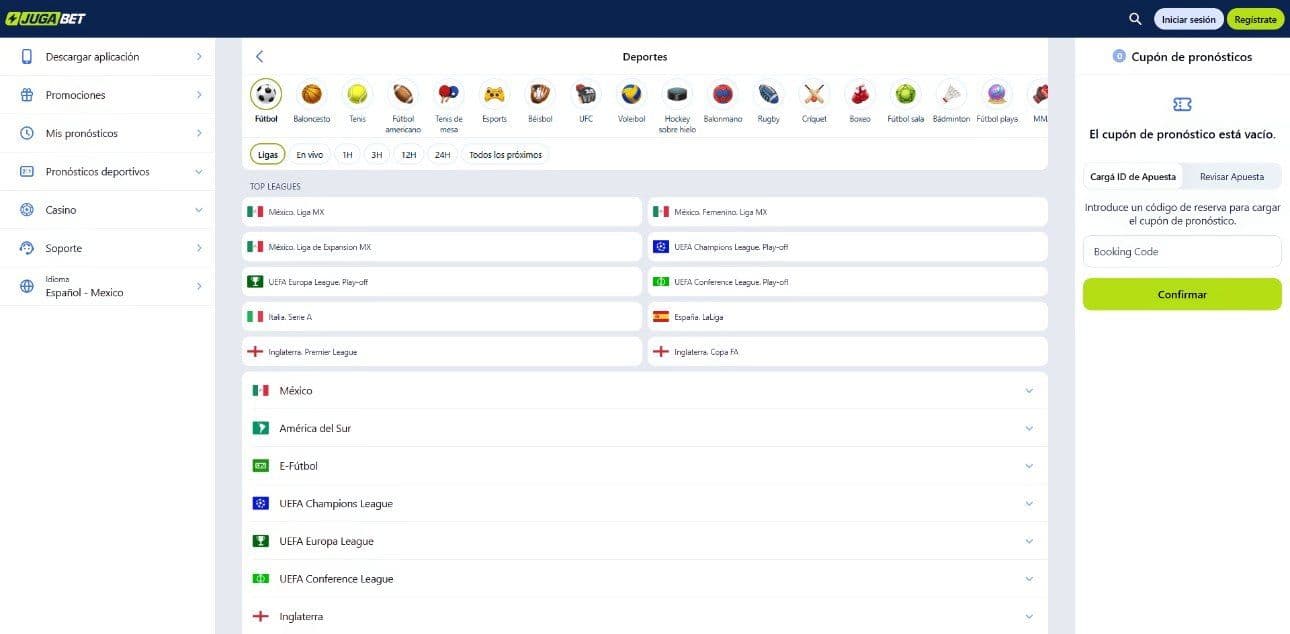This screenshot has width=1290, height=634.
Task: Select the Todos los próximos filter
Action: click(x=505, y=155)
